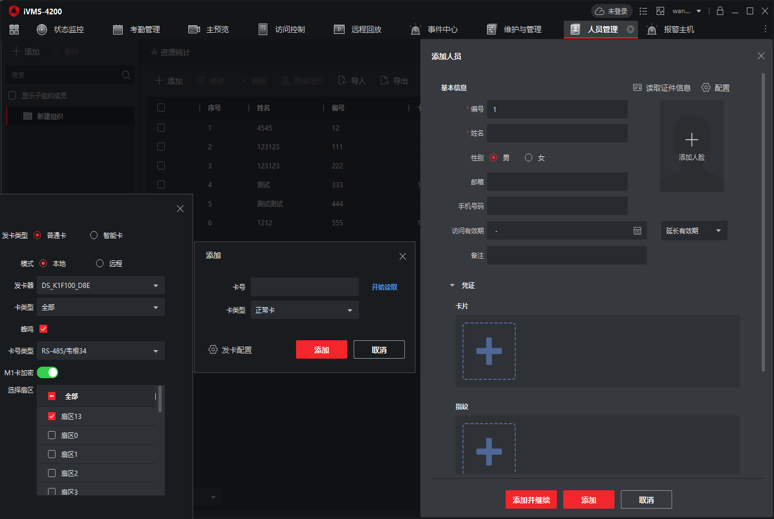Add a card with the 卡片 plus tile
This screenshot has height=519, width=774.
pos(489,351)
